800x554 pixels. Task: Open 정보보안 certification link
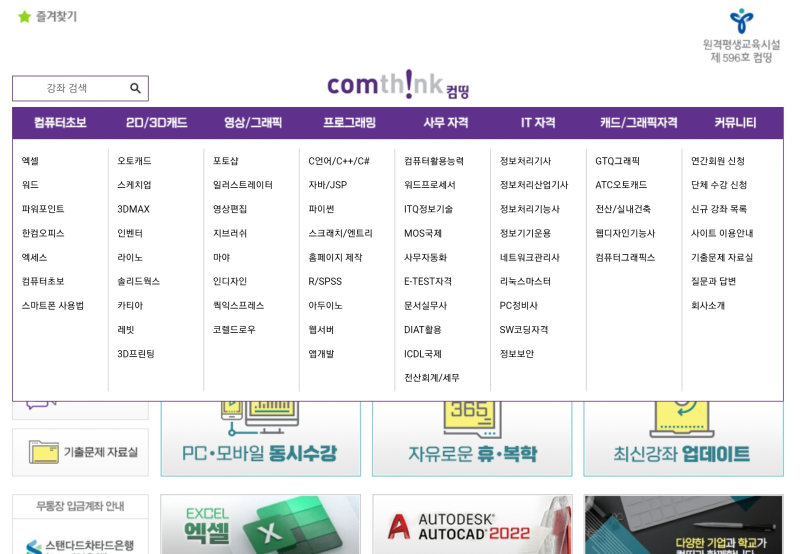click(516, 354)
